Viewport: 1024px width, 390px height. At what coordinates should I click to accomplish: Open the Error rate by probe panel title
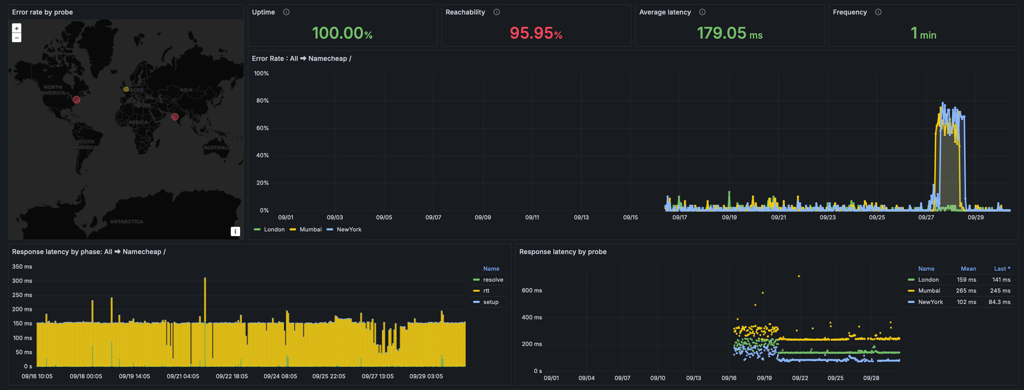pyautogui.click(x=42, y=12)
